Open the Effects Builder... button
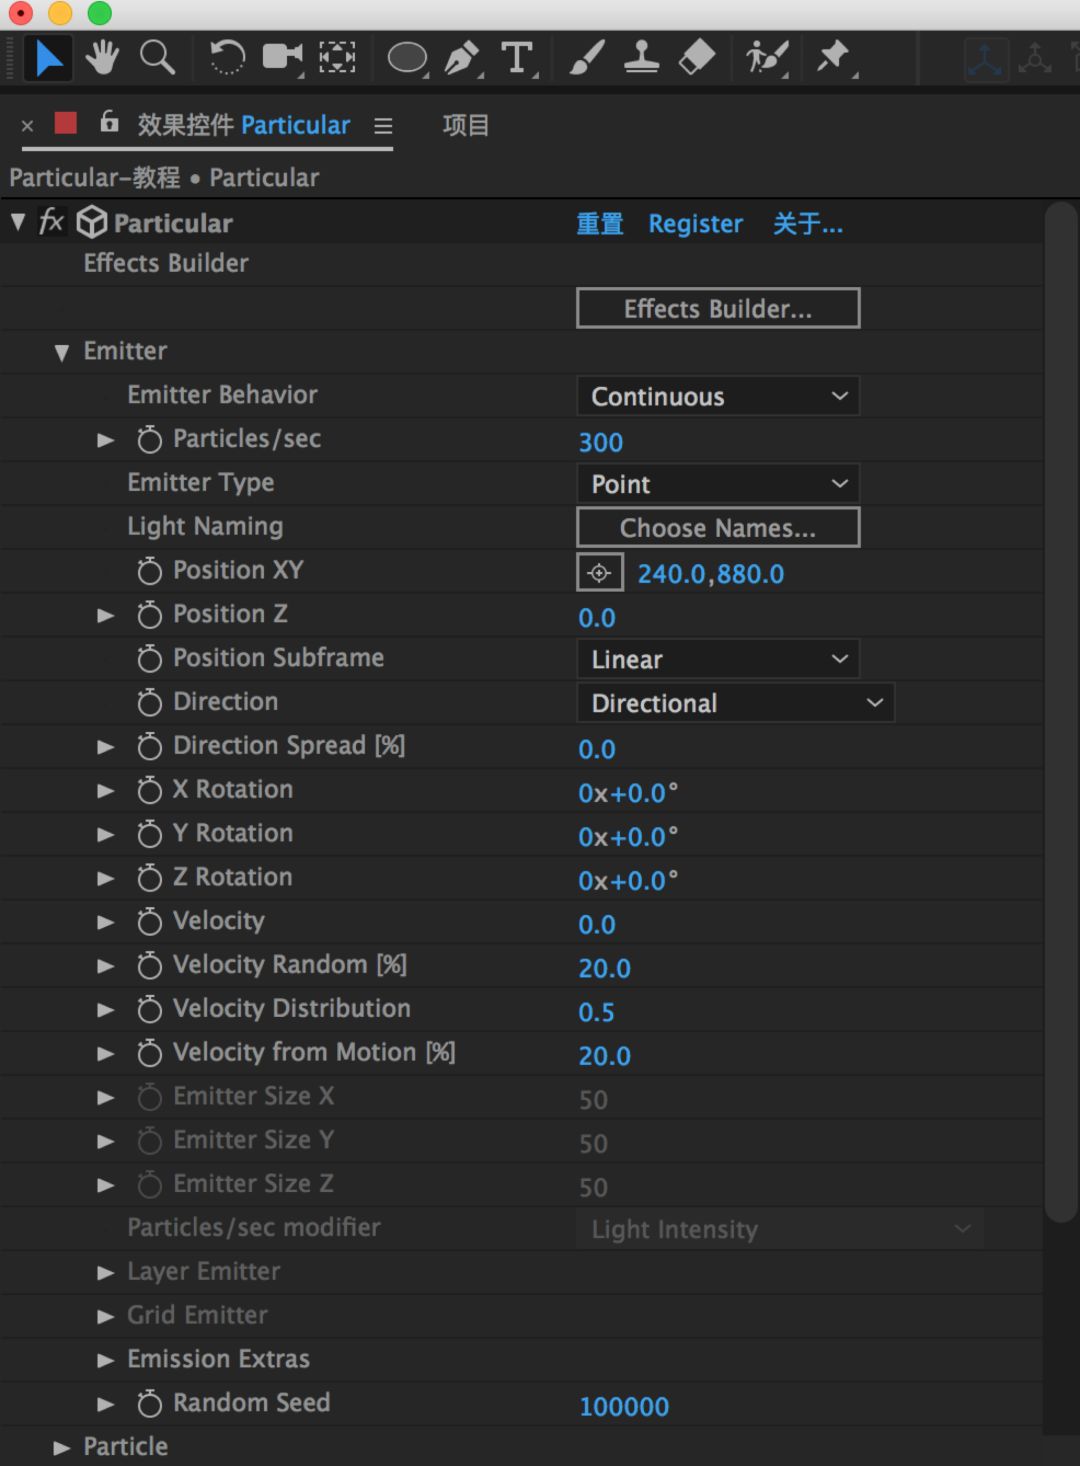The height and width of the screenshot is (1466, 1080). point(718,308)
